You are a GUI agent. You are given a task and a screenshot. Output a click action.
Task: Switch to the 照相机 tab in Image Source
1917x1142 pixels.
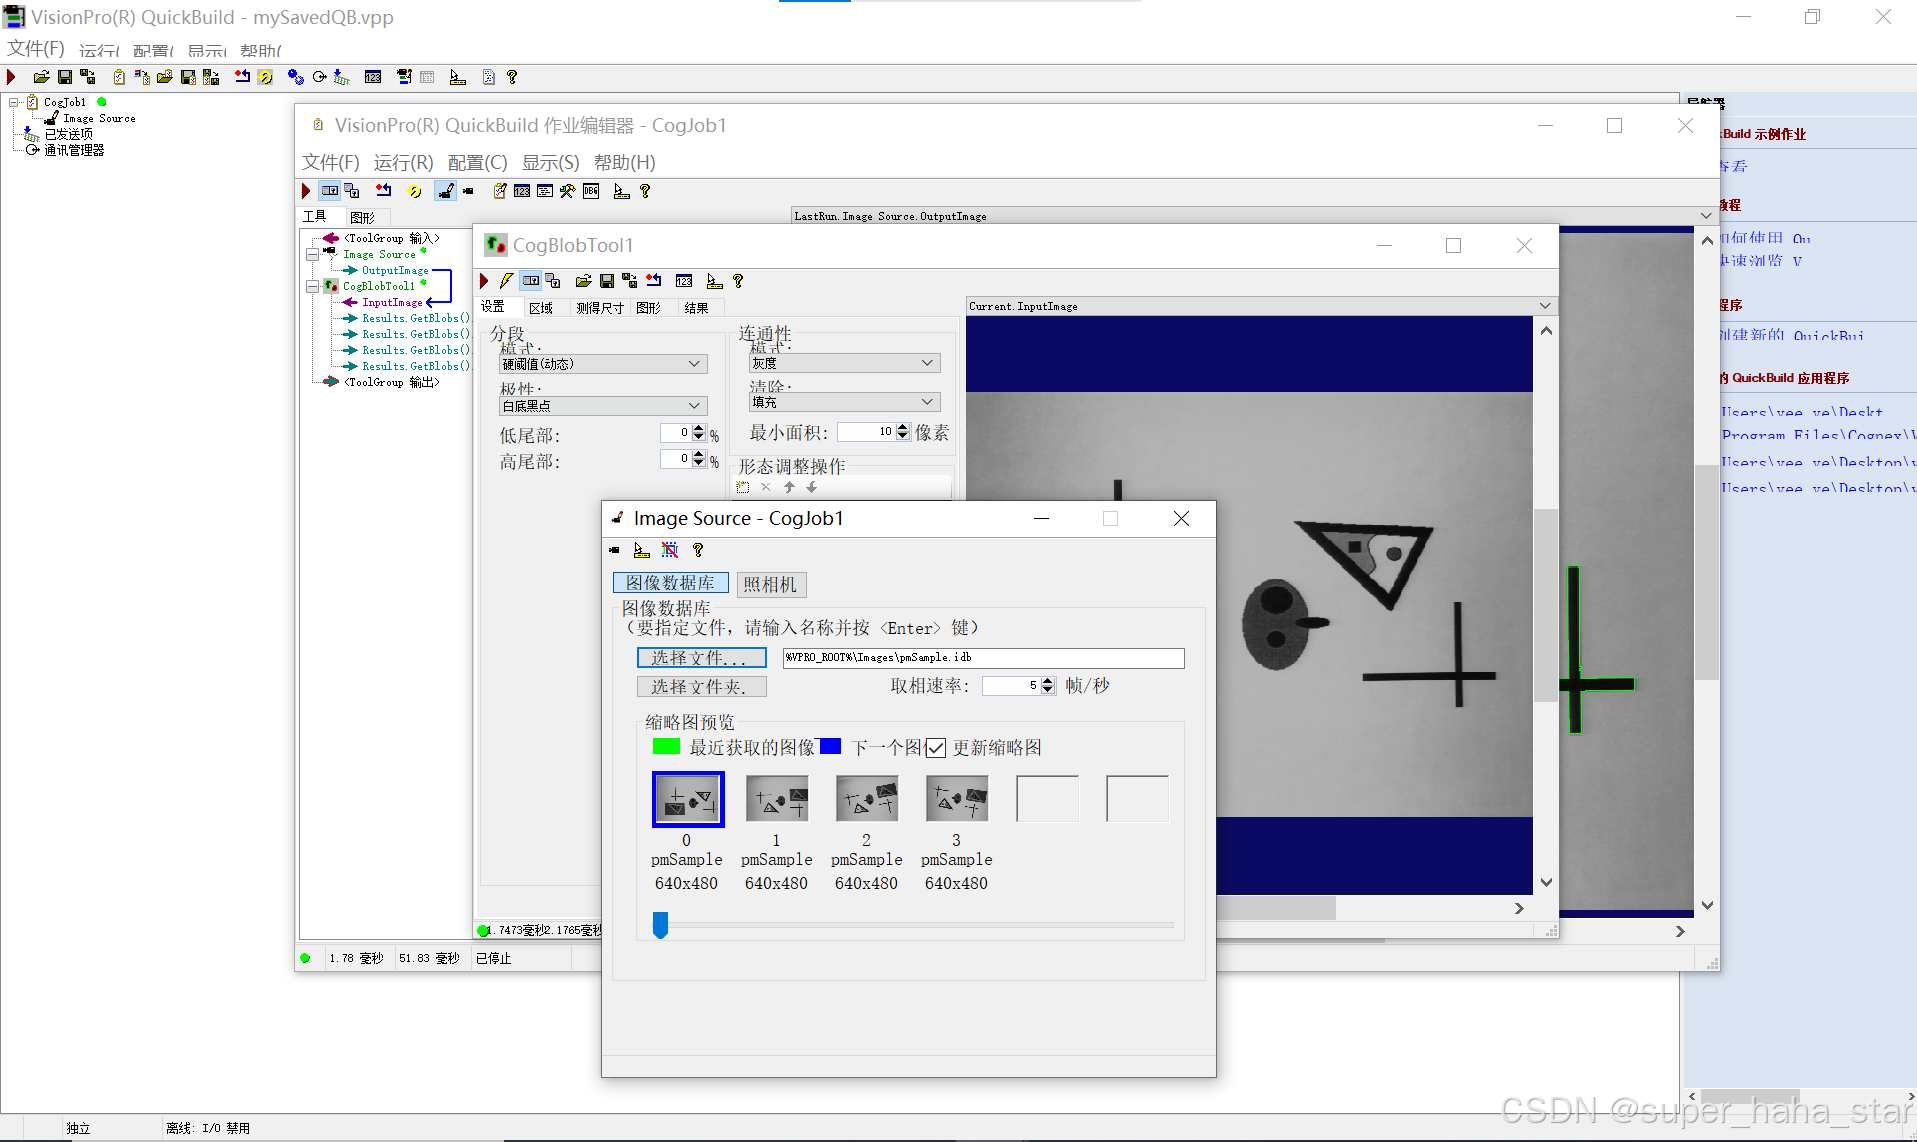(771, 584)
